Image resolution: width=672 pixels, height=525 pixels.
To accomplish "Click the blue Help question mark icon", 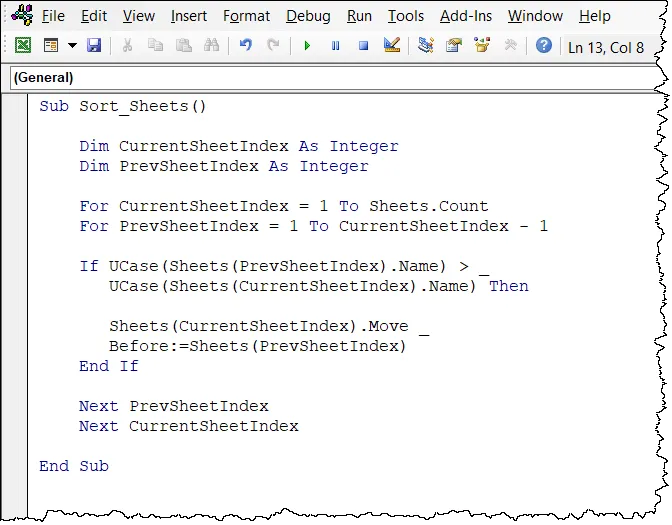I will pyautogui.click(x=543, y=46).
